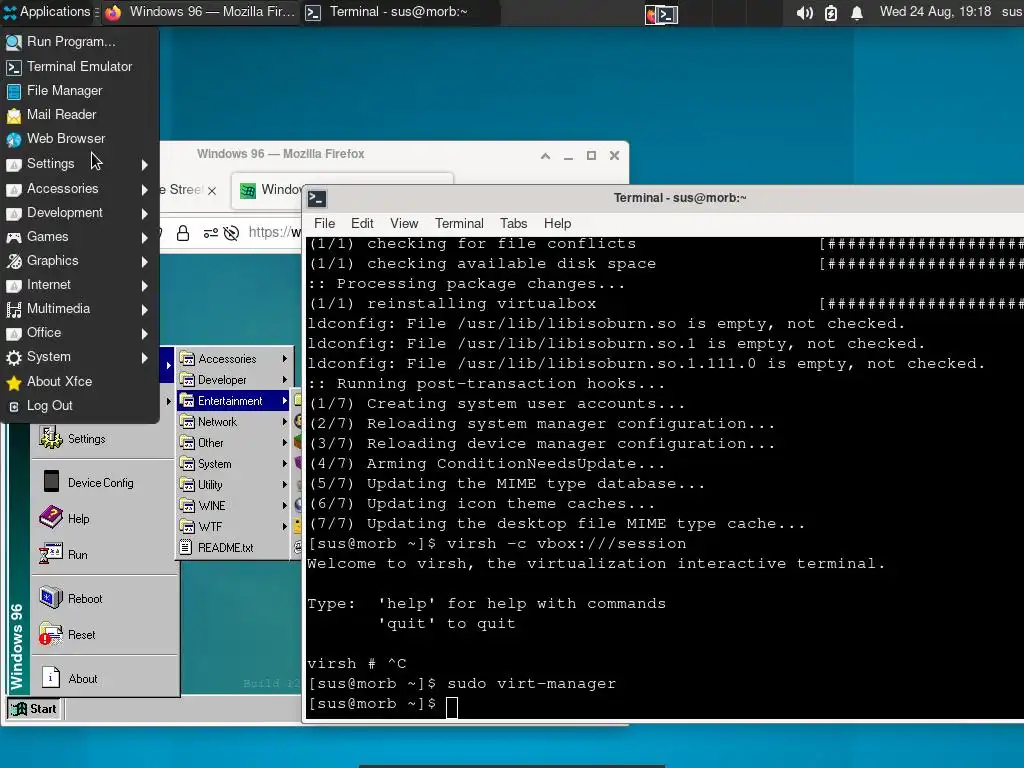Switch to Windows 96 Firefox taskbar button
The image size is (1024, 768).
tap(200, 12)
